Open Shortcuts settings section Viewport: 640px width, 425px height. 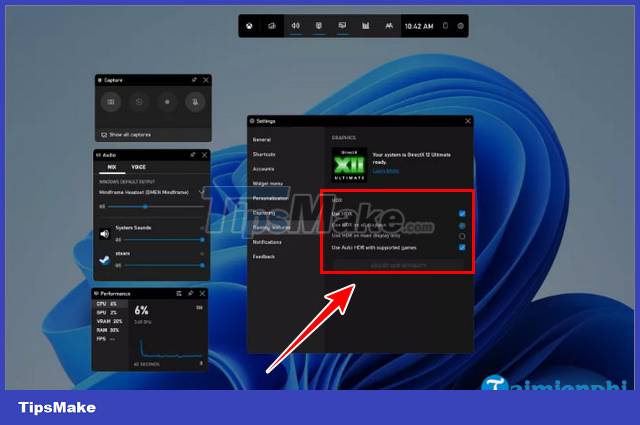264,154
